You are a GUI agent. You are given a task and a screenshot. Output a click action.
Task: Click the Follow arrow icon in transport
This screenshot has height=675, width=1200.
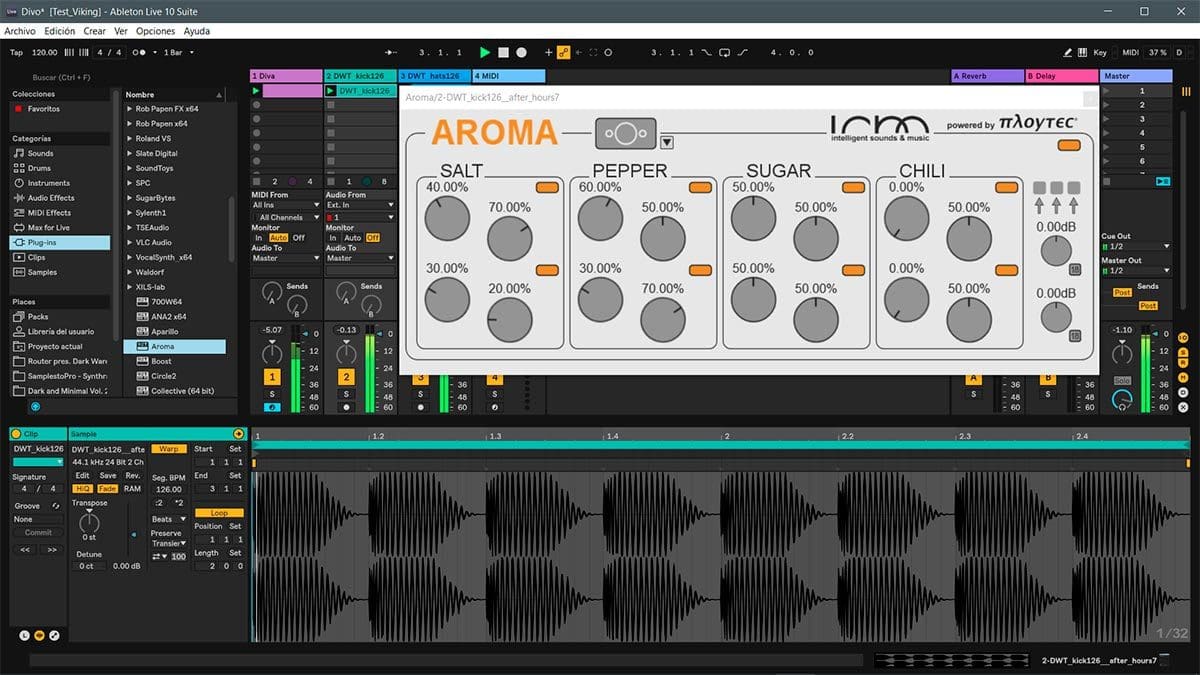(393, 52)
